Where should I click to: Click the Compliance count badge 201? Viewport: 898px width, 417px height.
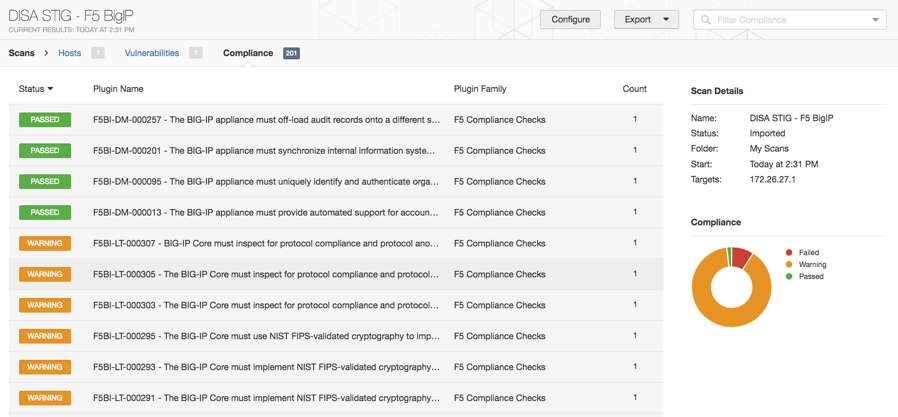[291, 53]
